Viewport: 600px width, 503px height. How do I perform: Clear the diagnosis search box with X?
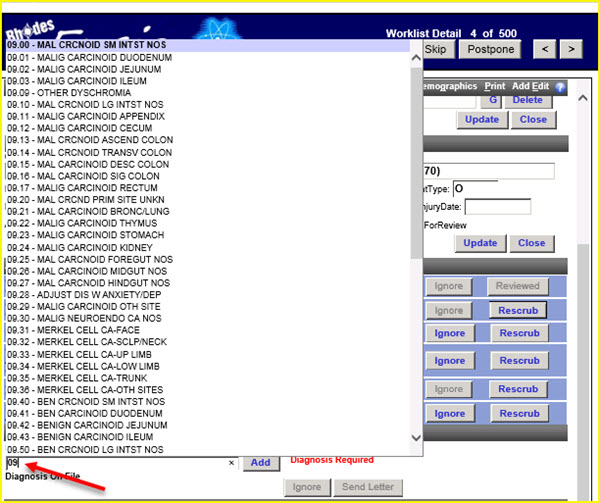(231, 463)
